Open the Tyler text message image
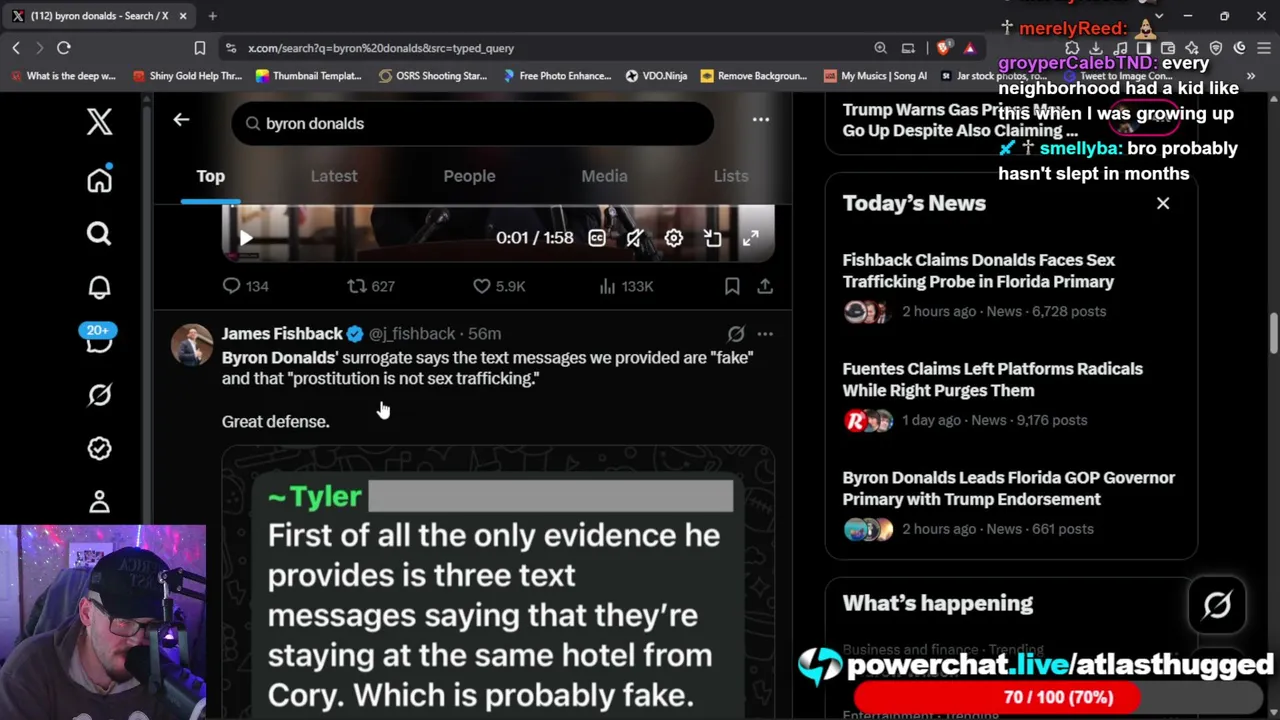 pyautogui.click(x=498, y=582)
